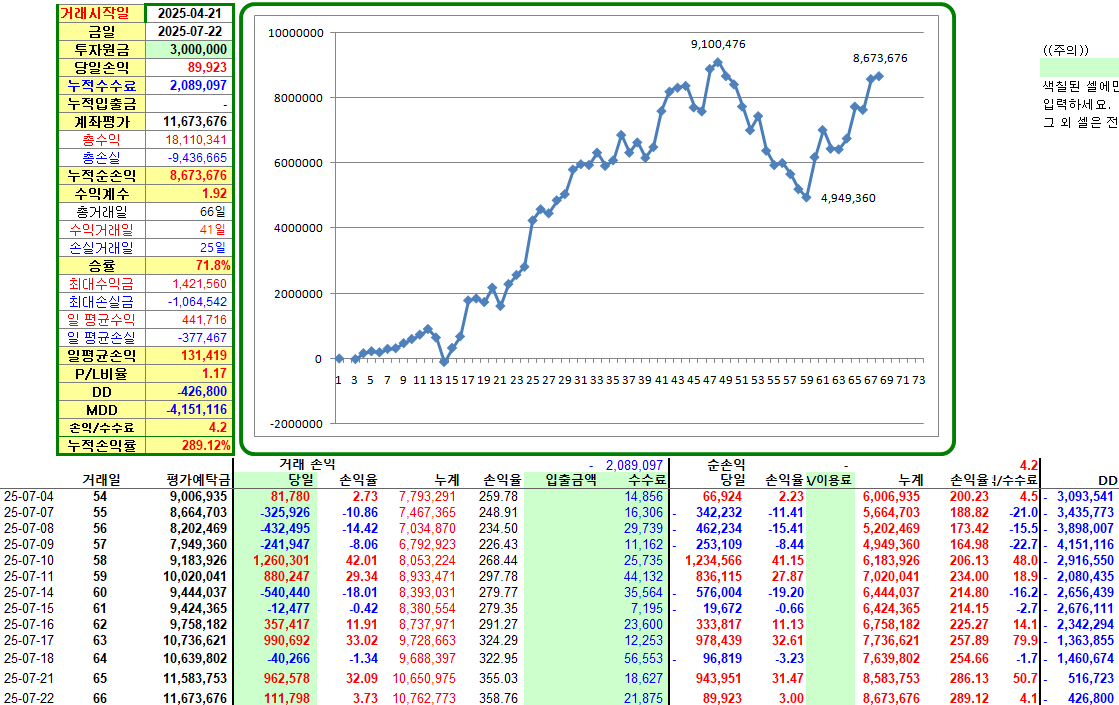The image size is (1119, 705).
Task: Click the 수수료 column header
Action: coord(647,480)
